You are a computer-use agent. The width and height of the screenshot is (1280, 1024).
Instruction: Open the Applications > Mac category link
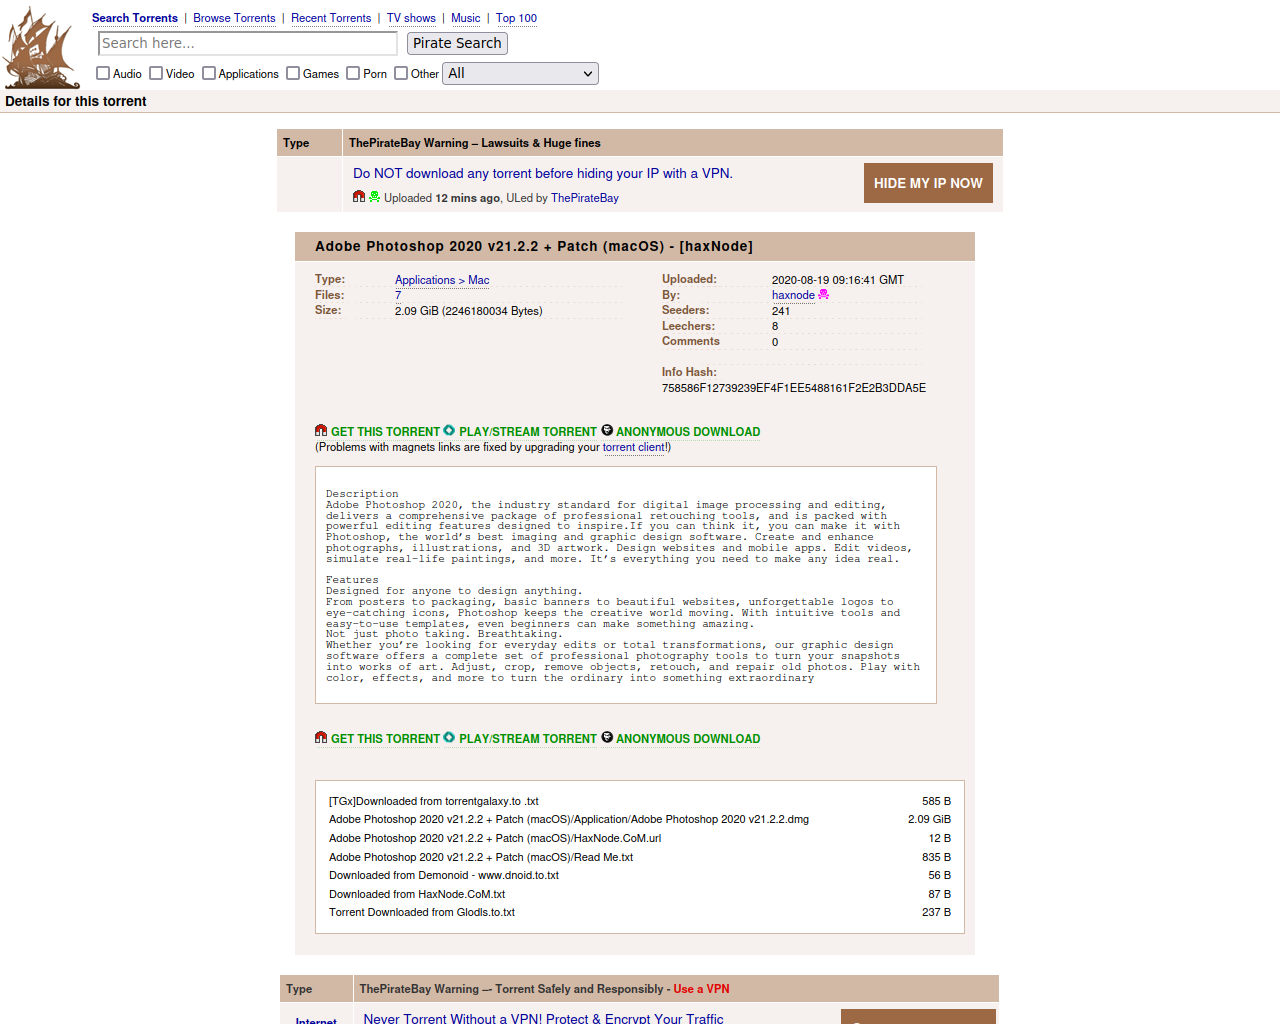[x=442, y=280]
